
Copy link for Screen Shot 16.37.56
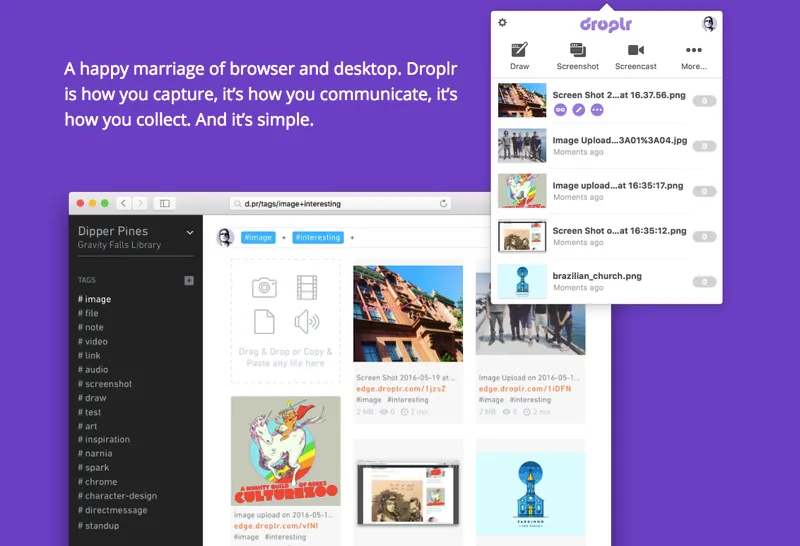(560, 110)
